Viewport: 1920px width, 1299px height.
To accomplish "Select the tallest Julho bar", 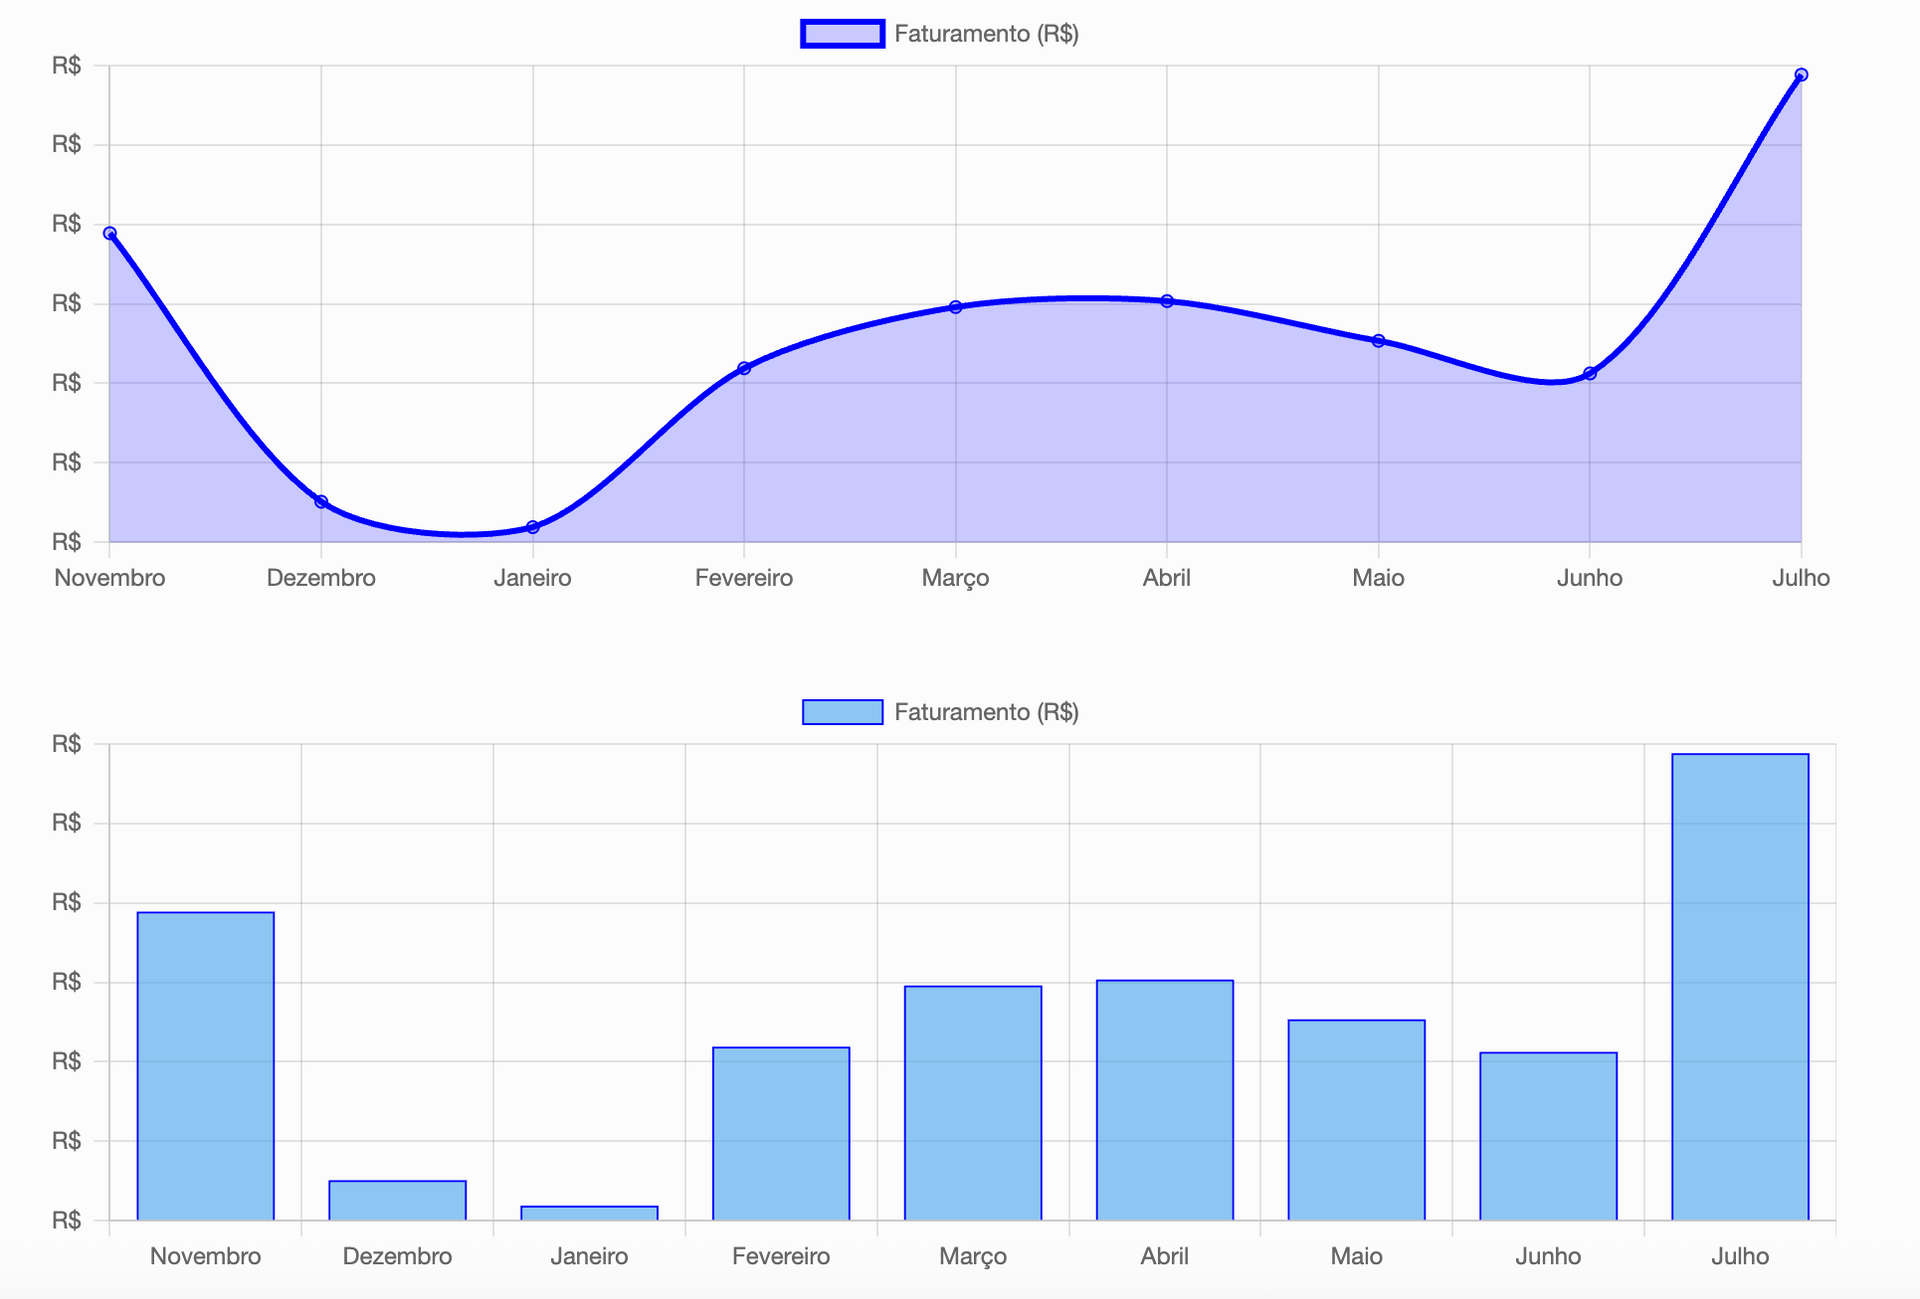I will tap(1740, 987).
